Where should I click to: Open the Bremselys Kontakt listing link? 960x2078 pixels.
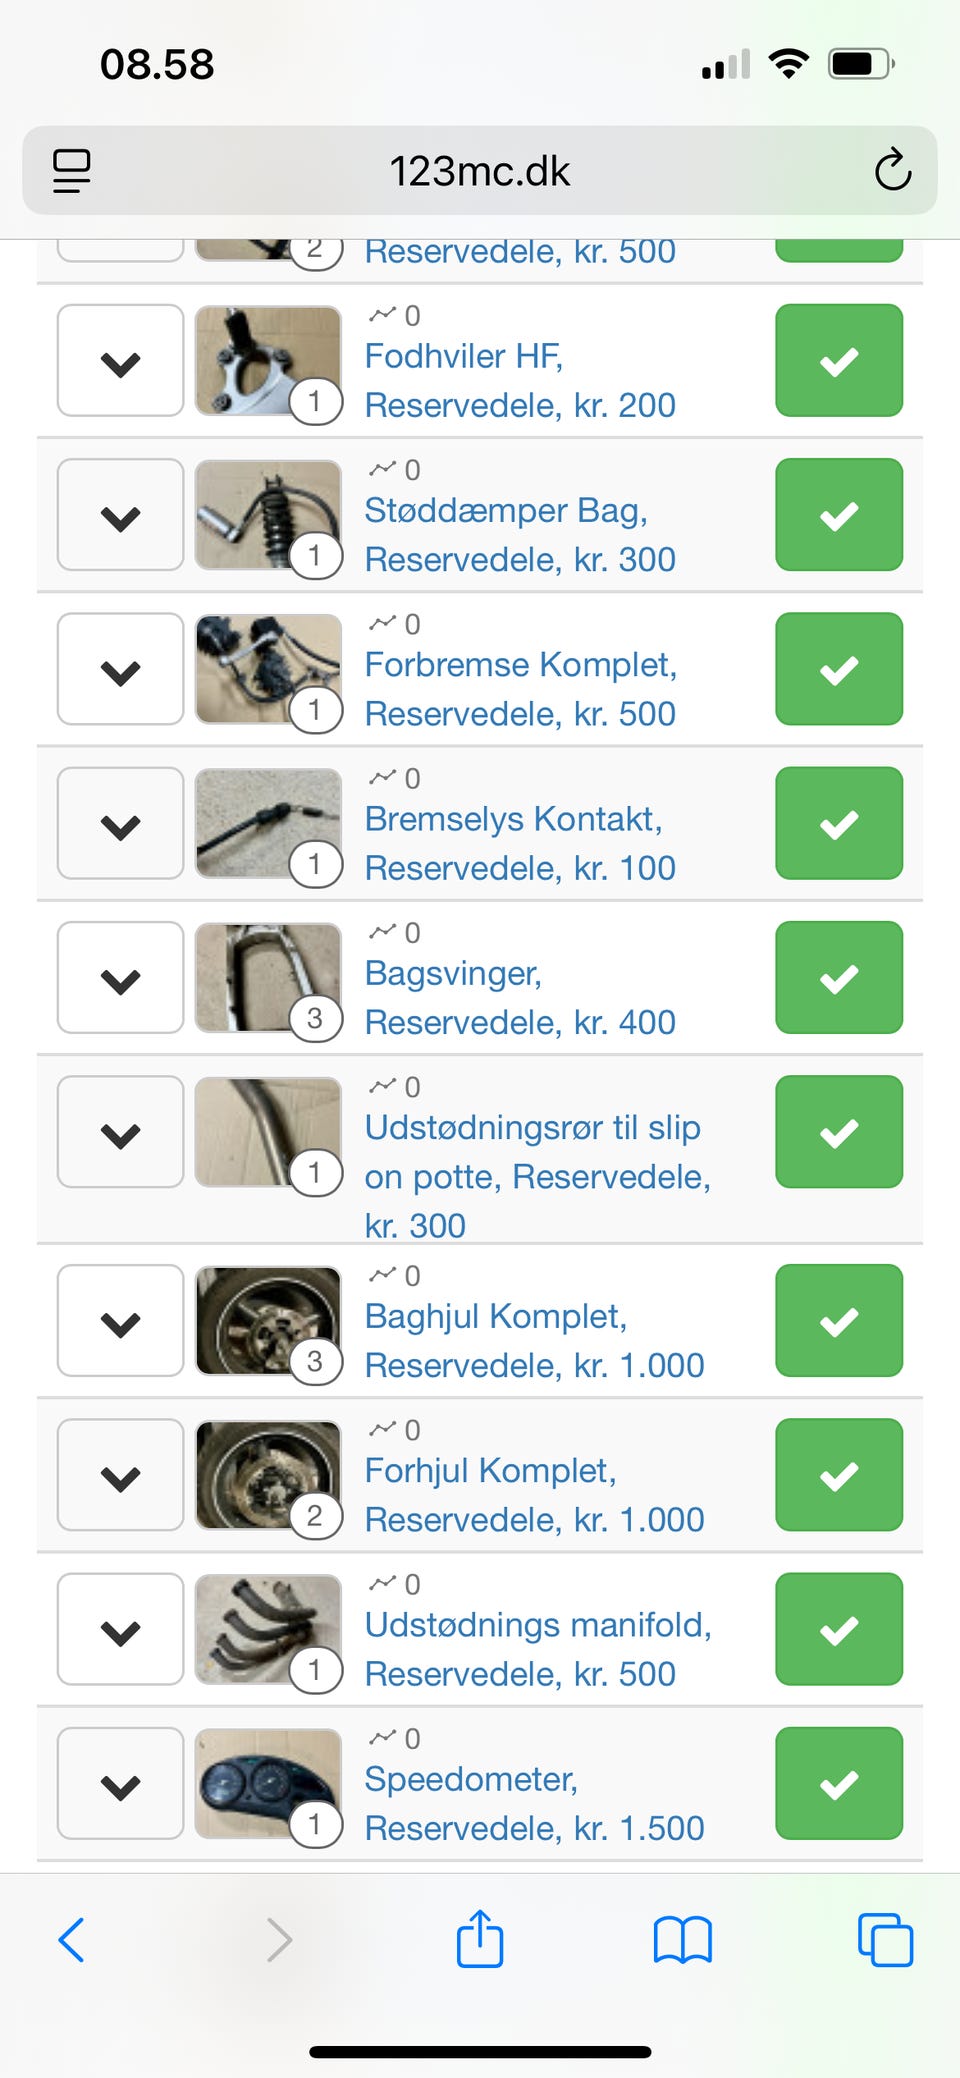coord(520,843)
